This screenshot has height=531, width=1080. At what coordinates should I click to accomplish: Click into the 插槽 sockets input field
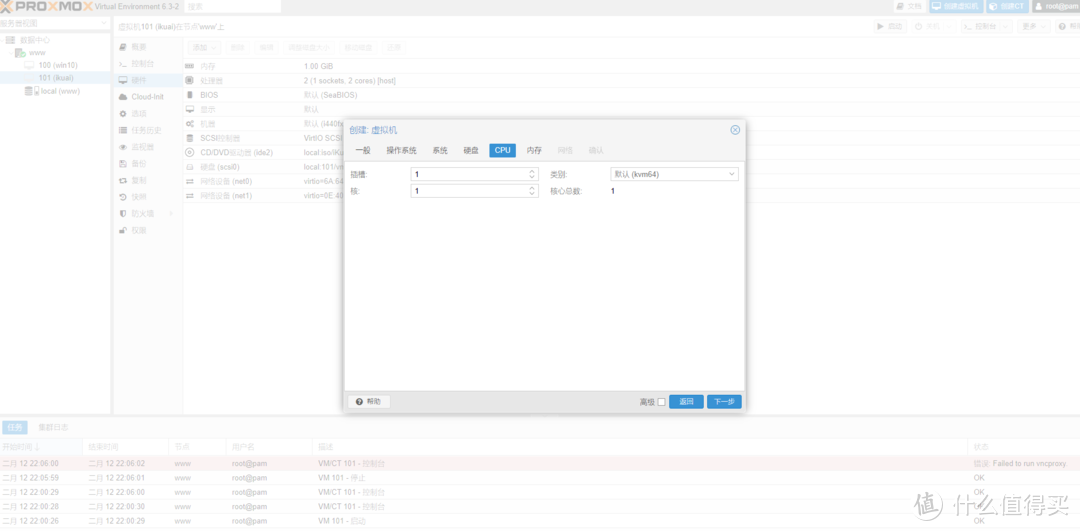(x=468, y=174)
